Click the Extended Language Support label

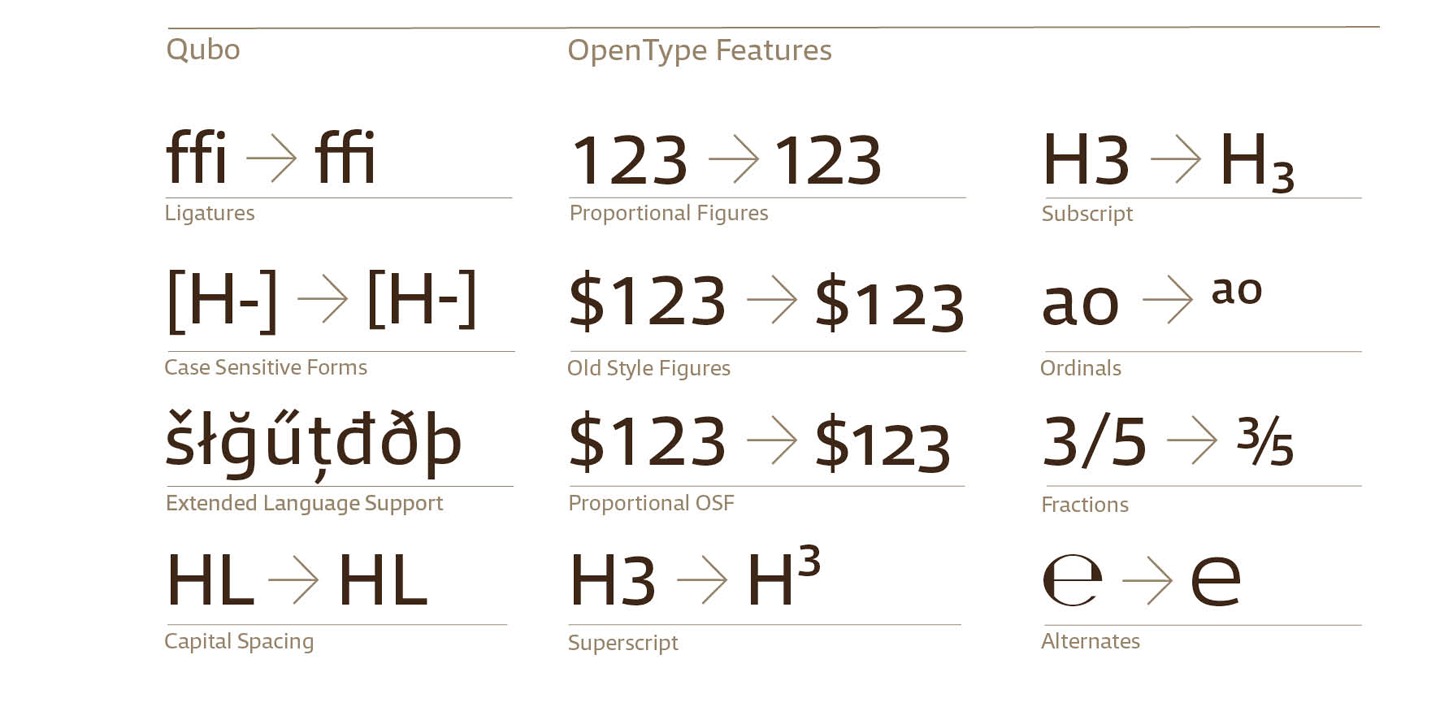(x=304, y=503)
